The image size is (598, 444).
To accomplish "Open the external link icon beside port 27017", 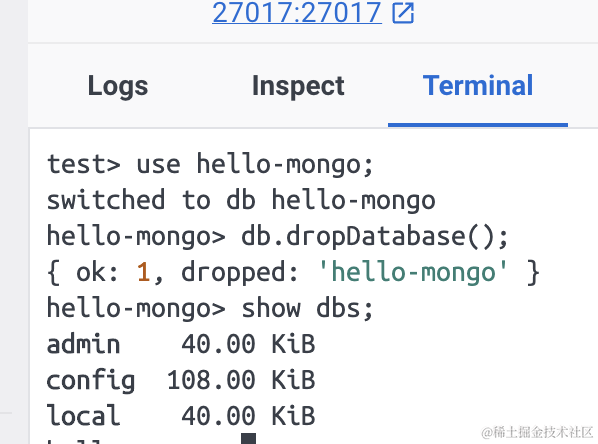I will point(403,13).
